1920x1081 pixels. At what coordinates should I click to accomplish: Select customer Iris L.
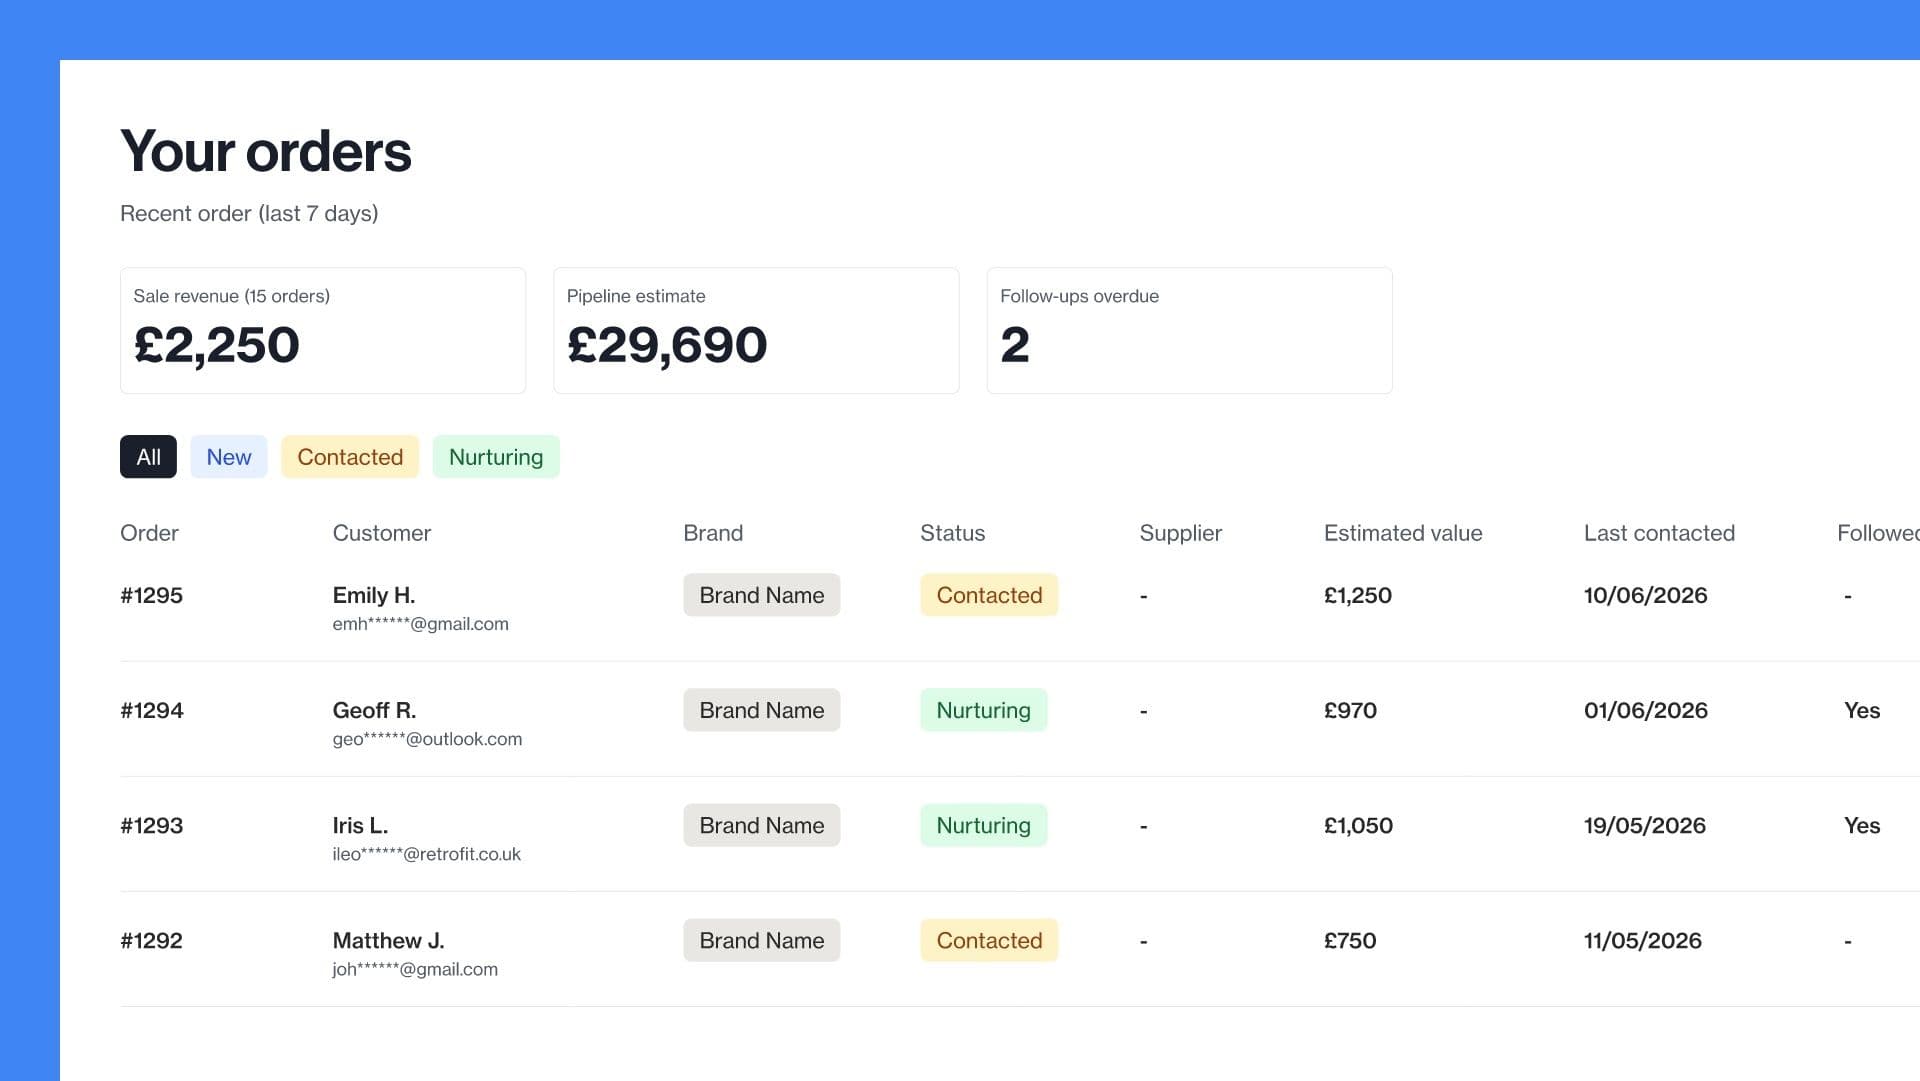[360, 825]
